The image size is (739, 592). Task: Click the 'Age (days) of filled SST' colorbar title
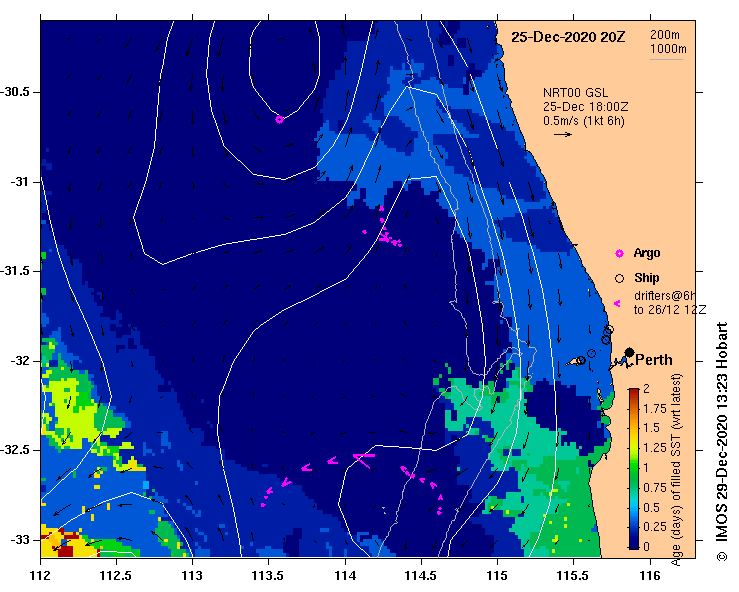coord(676,470)
